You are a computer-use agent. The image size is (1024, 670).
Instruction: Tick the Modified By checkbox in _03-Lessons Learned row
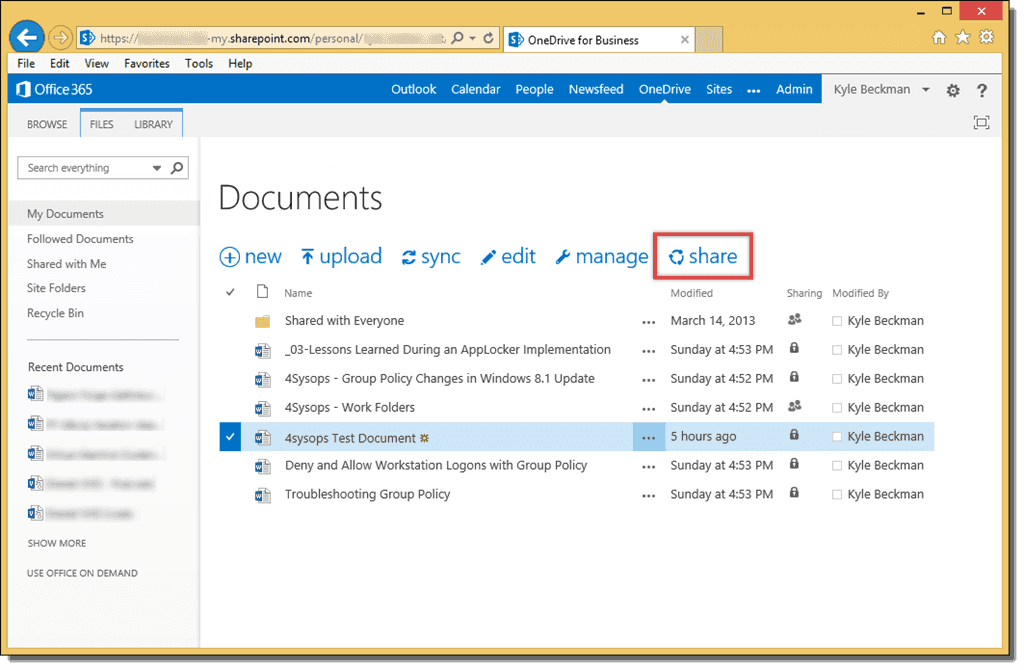click(x=837, y=350)
